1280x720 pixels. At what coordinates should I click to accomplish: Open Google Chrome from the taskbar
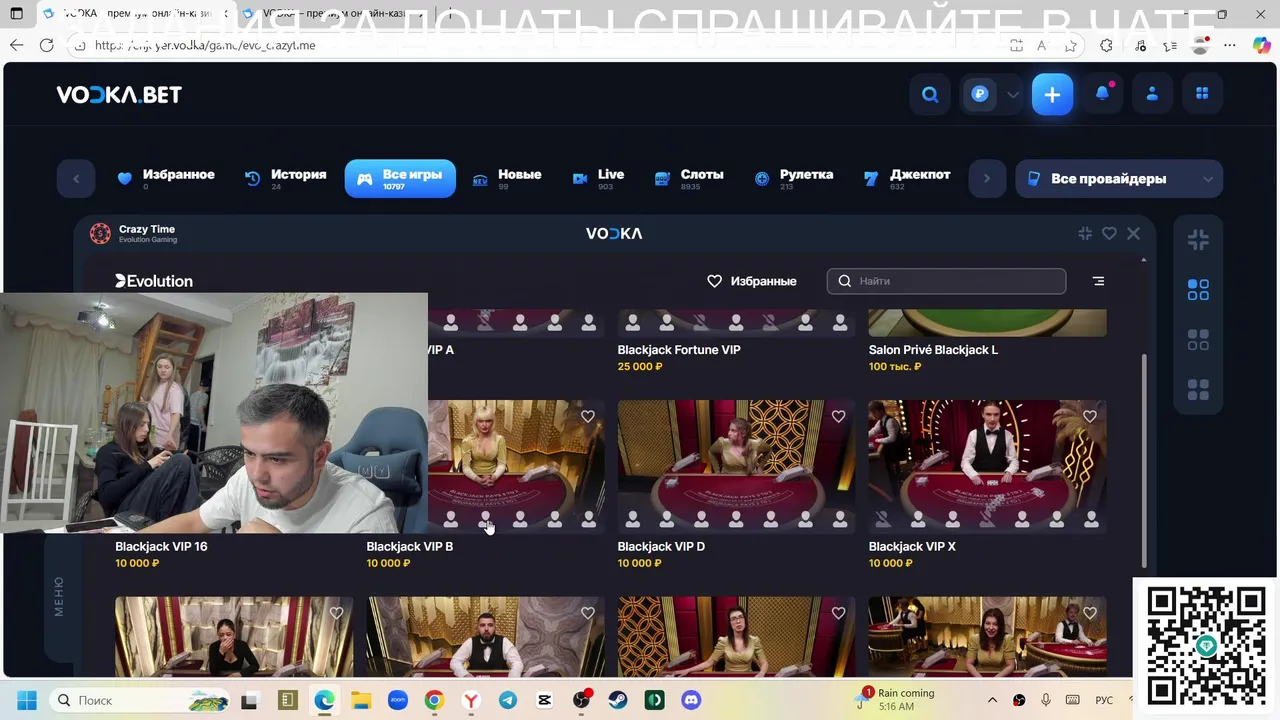pos(434,700)
